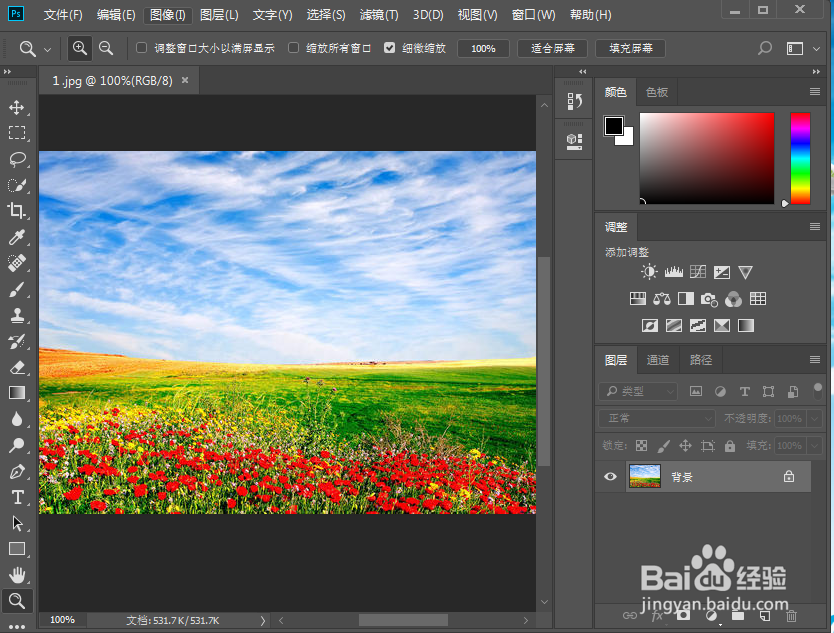Click the Zoom In magnifier in options bar
The image size is (834, 633).
pyautogui.click(x=80, y=48)
